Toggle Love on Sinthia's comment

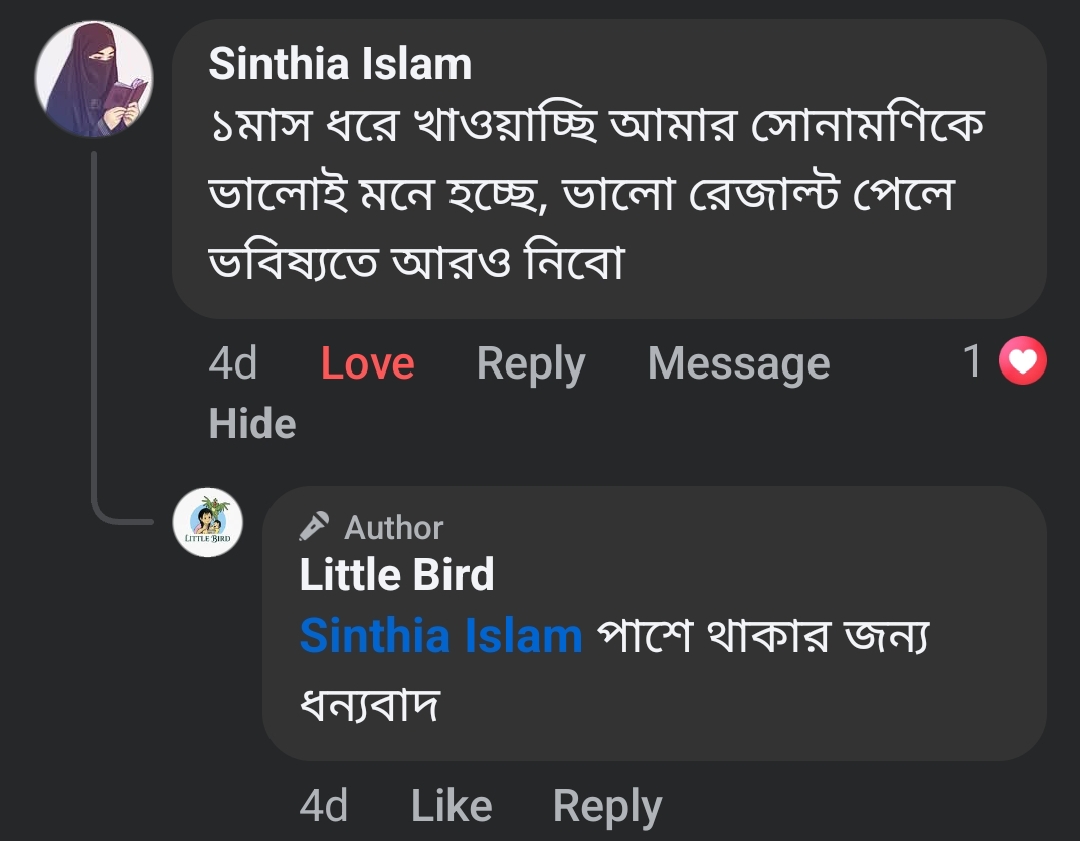coord(367,364)
